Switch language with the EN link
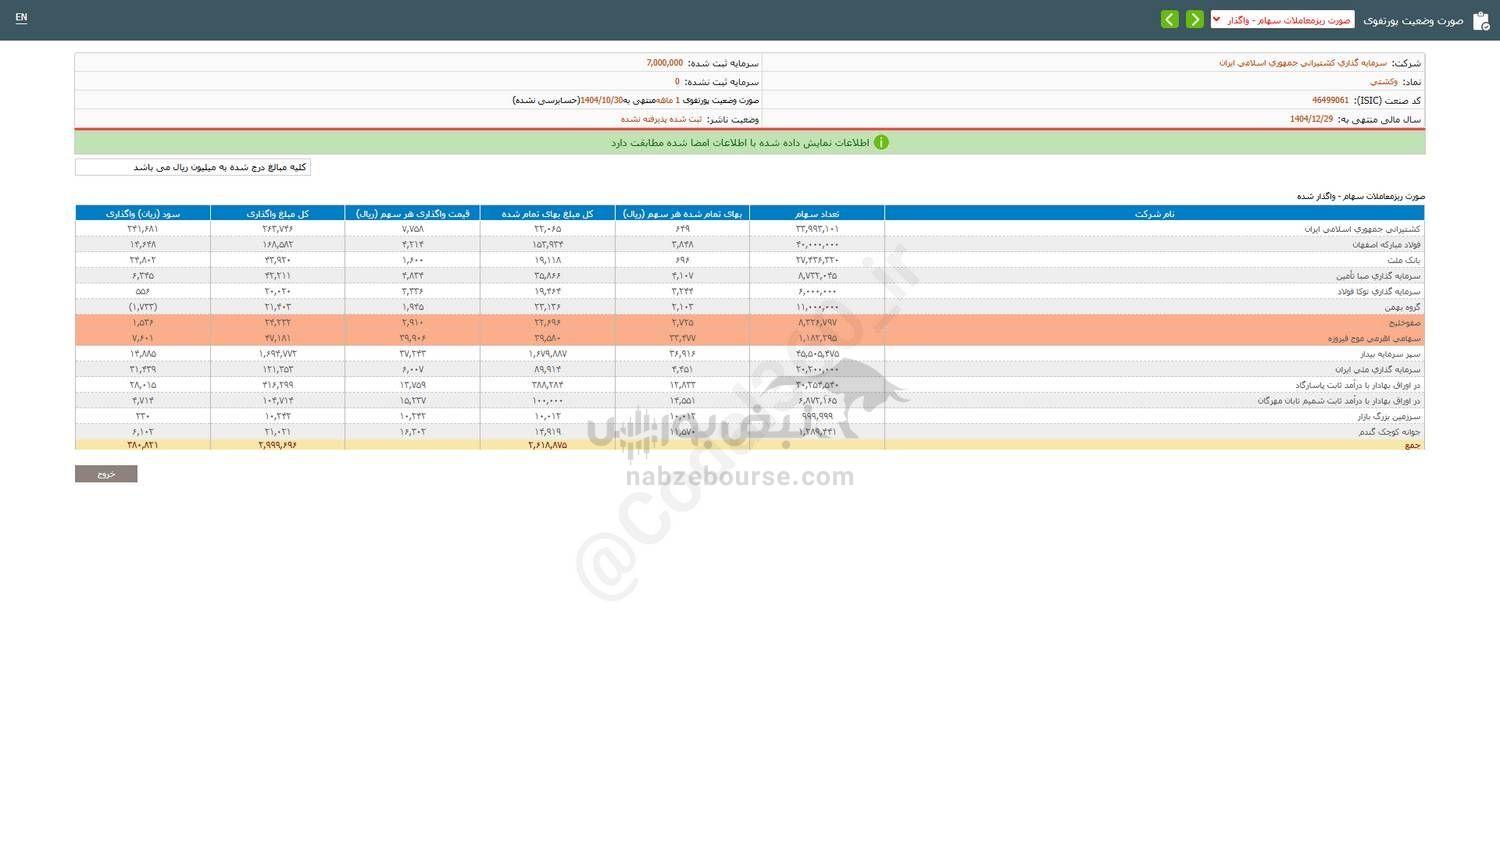 [21, 18]
